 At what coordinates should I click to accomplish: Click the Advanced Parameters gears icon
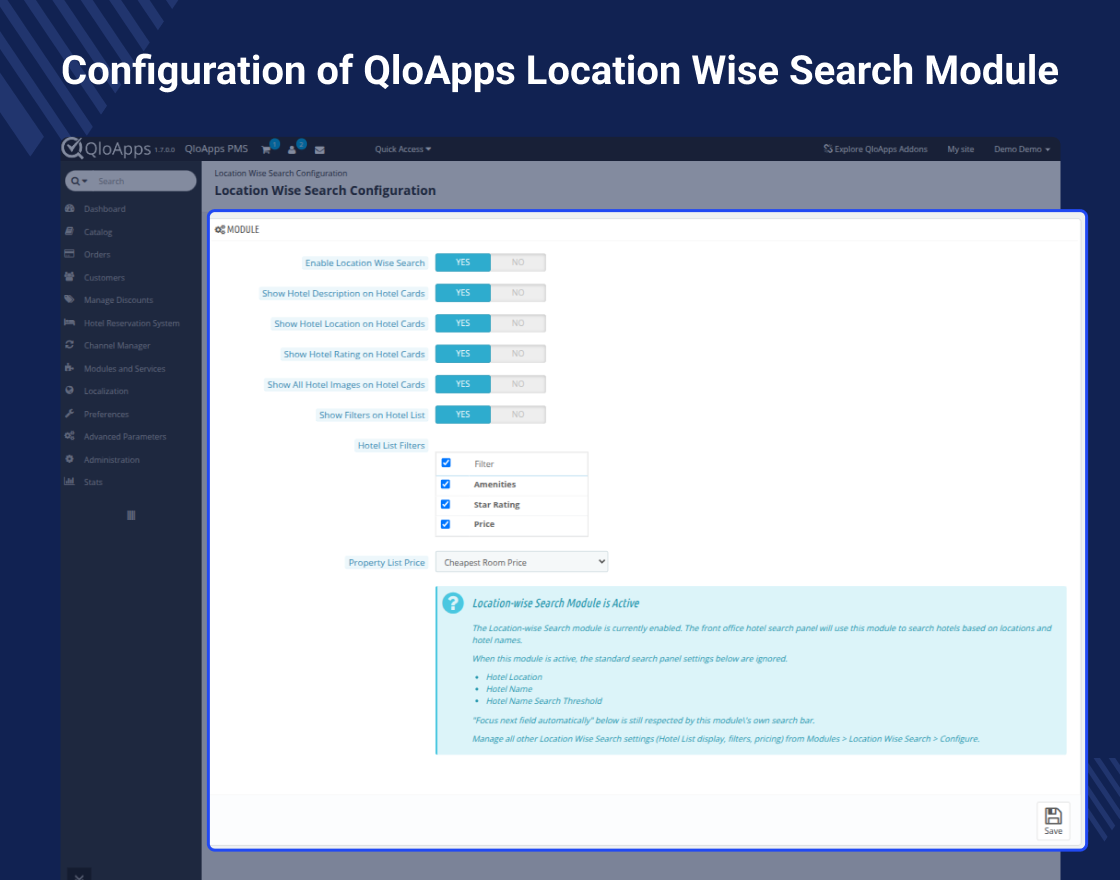coord(69,436)
